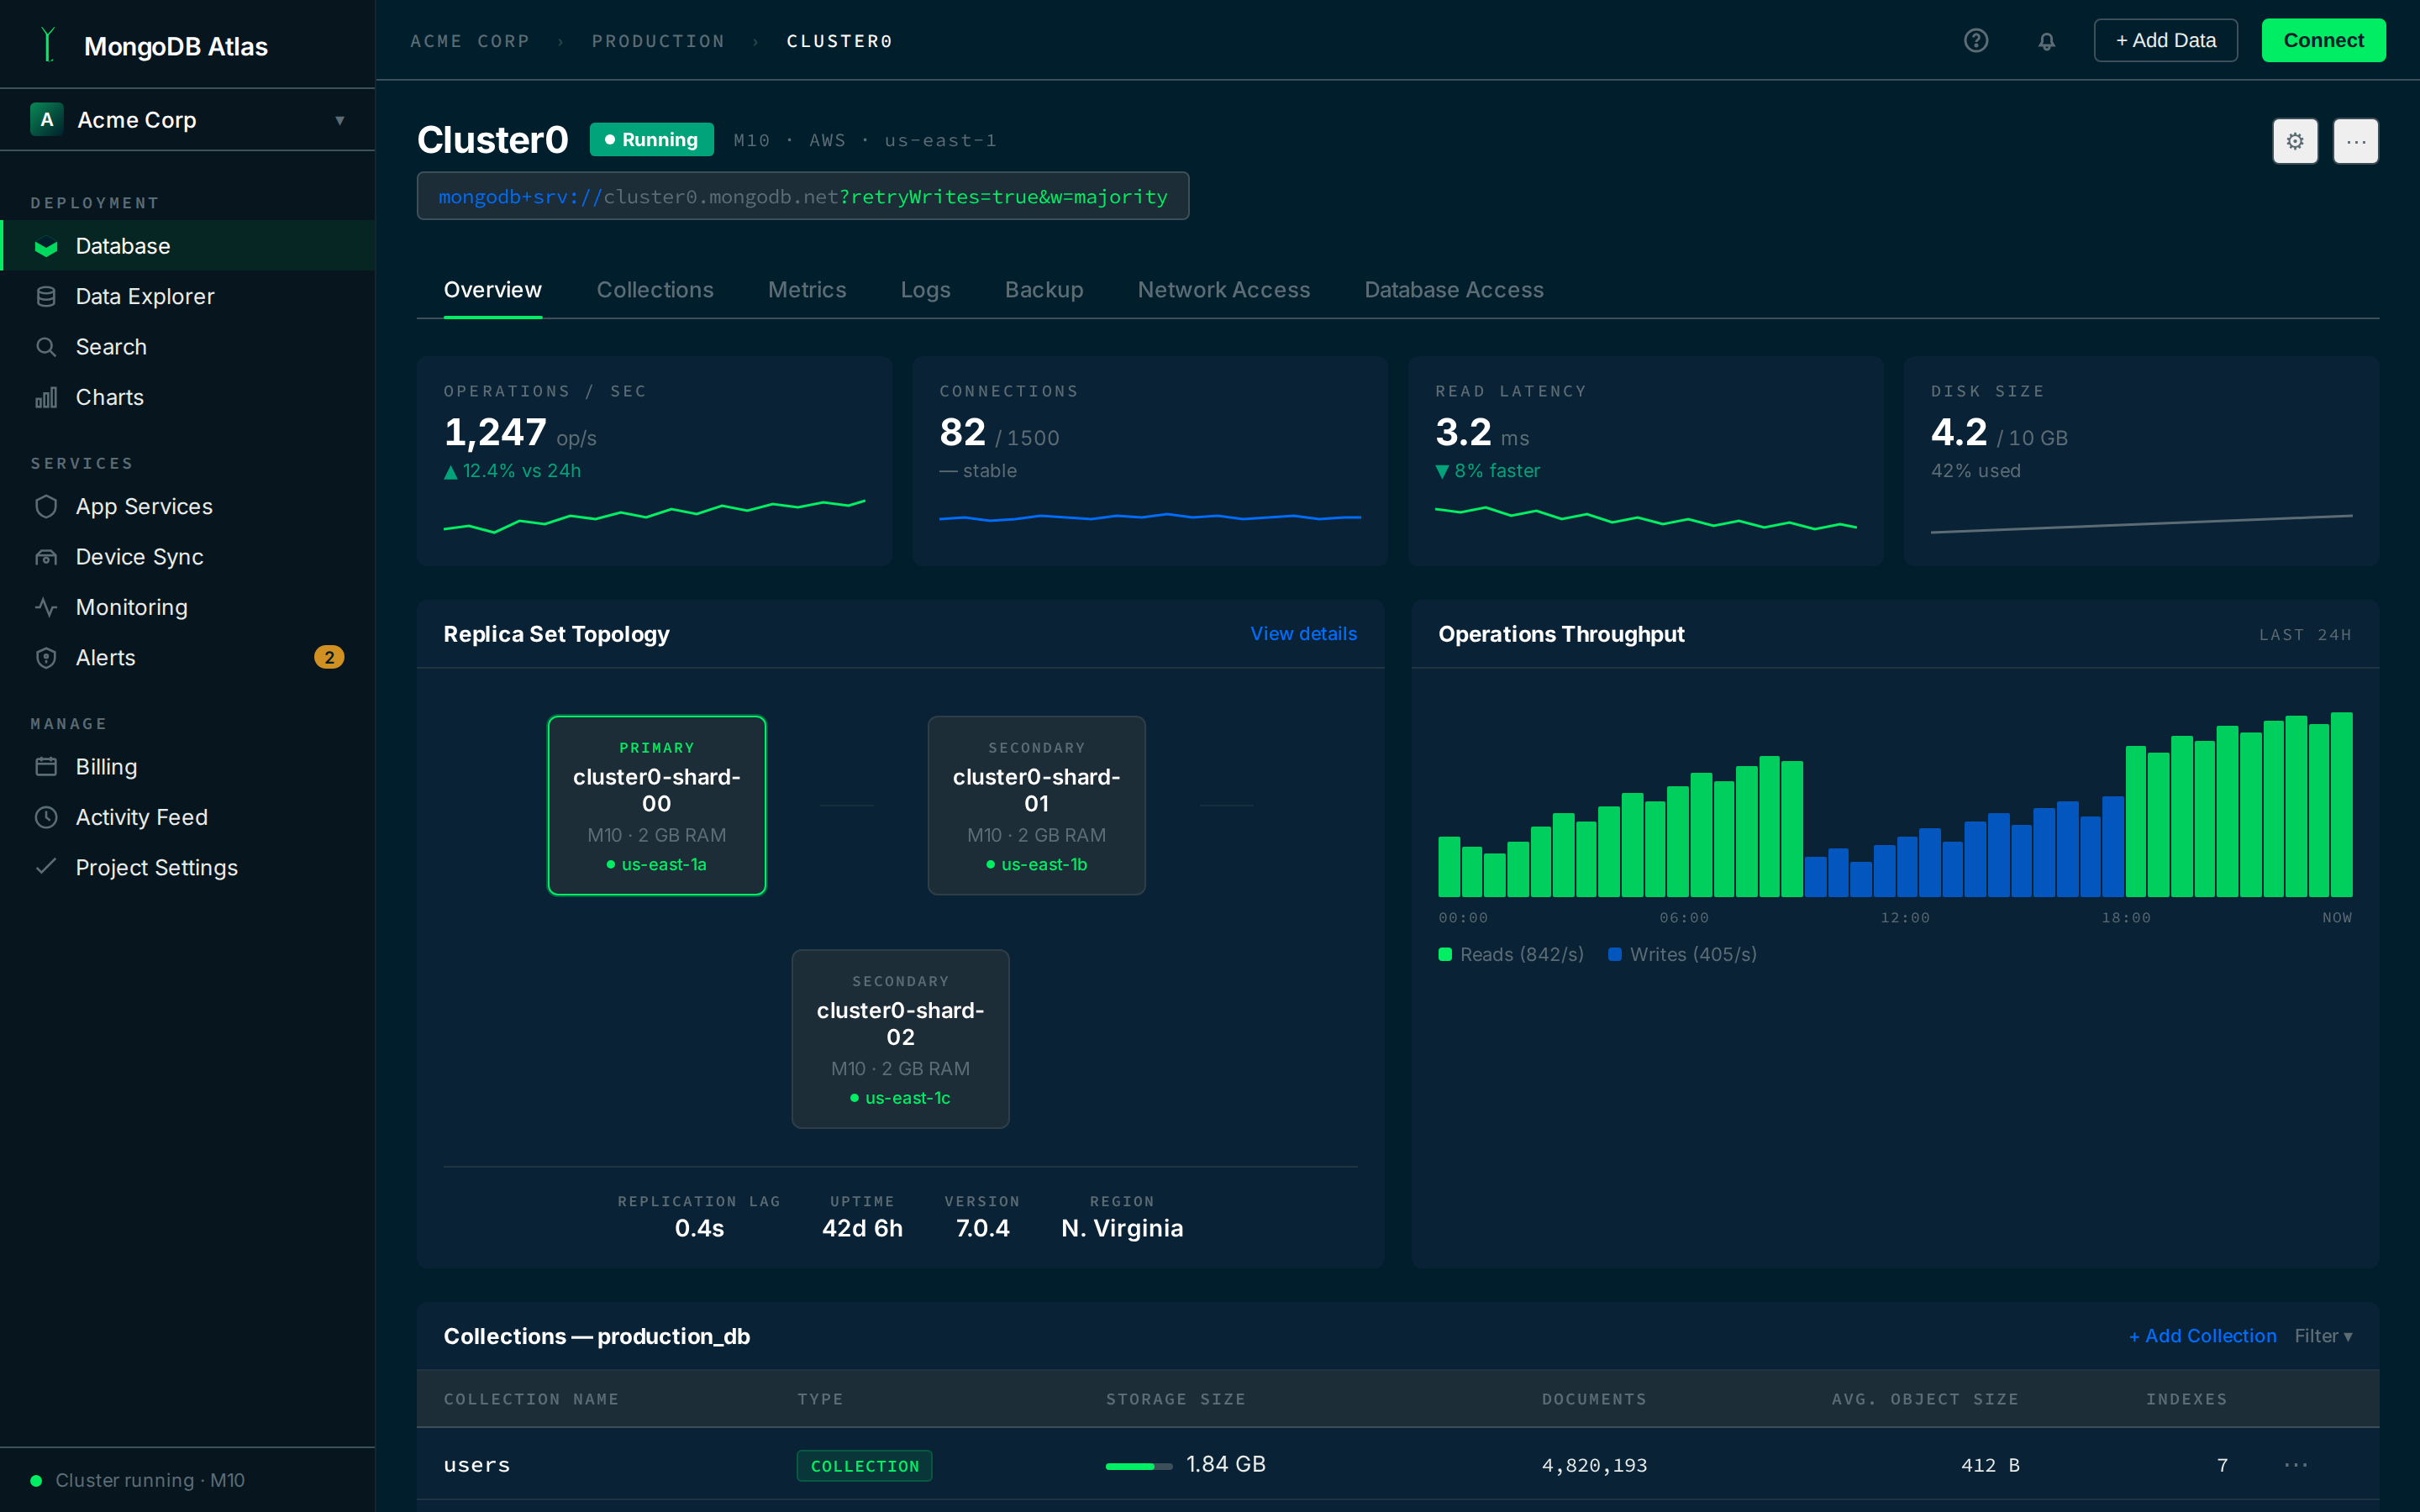Open the Data Explorer sidebar item
Screen dimensions: 2420x1512
tap(187, 296)
